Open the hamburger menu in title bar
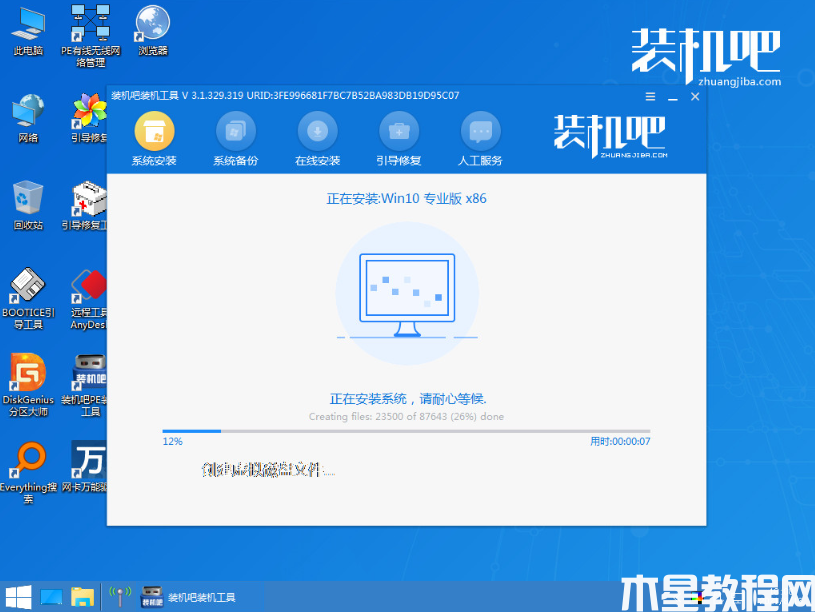This screenshot has height=612, width=816. tap(650, 96)
